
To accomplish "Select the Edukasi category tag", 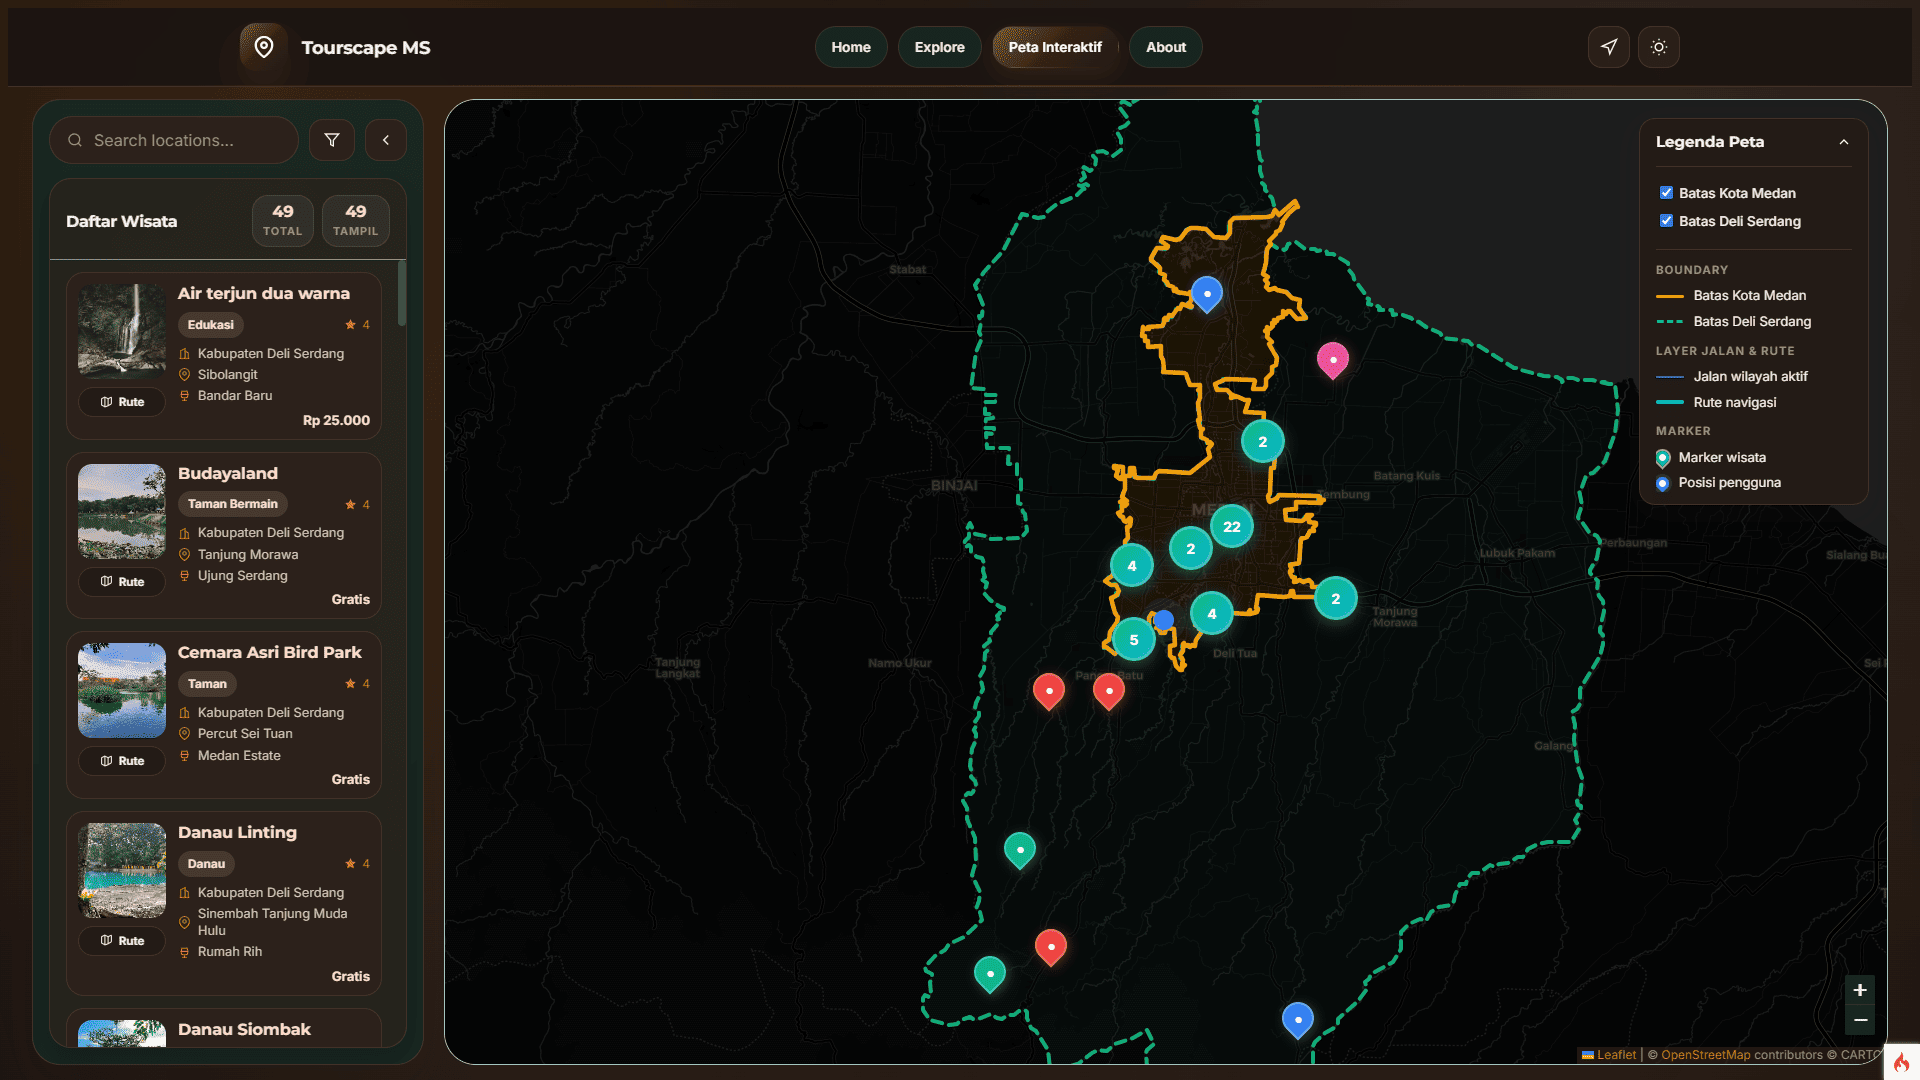I will pos(211,325).
